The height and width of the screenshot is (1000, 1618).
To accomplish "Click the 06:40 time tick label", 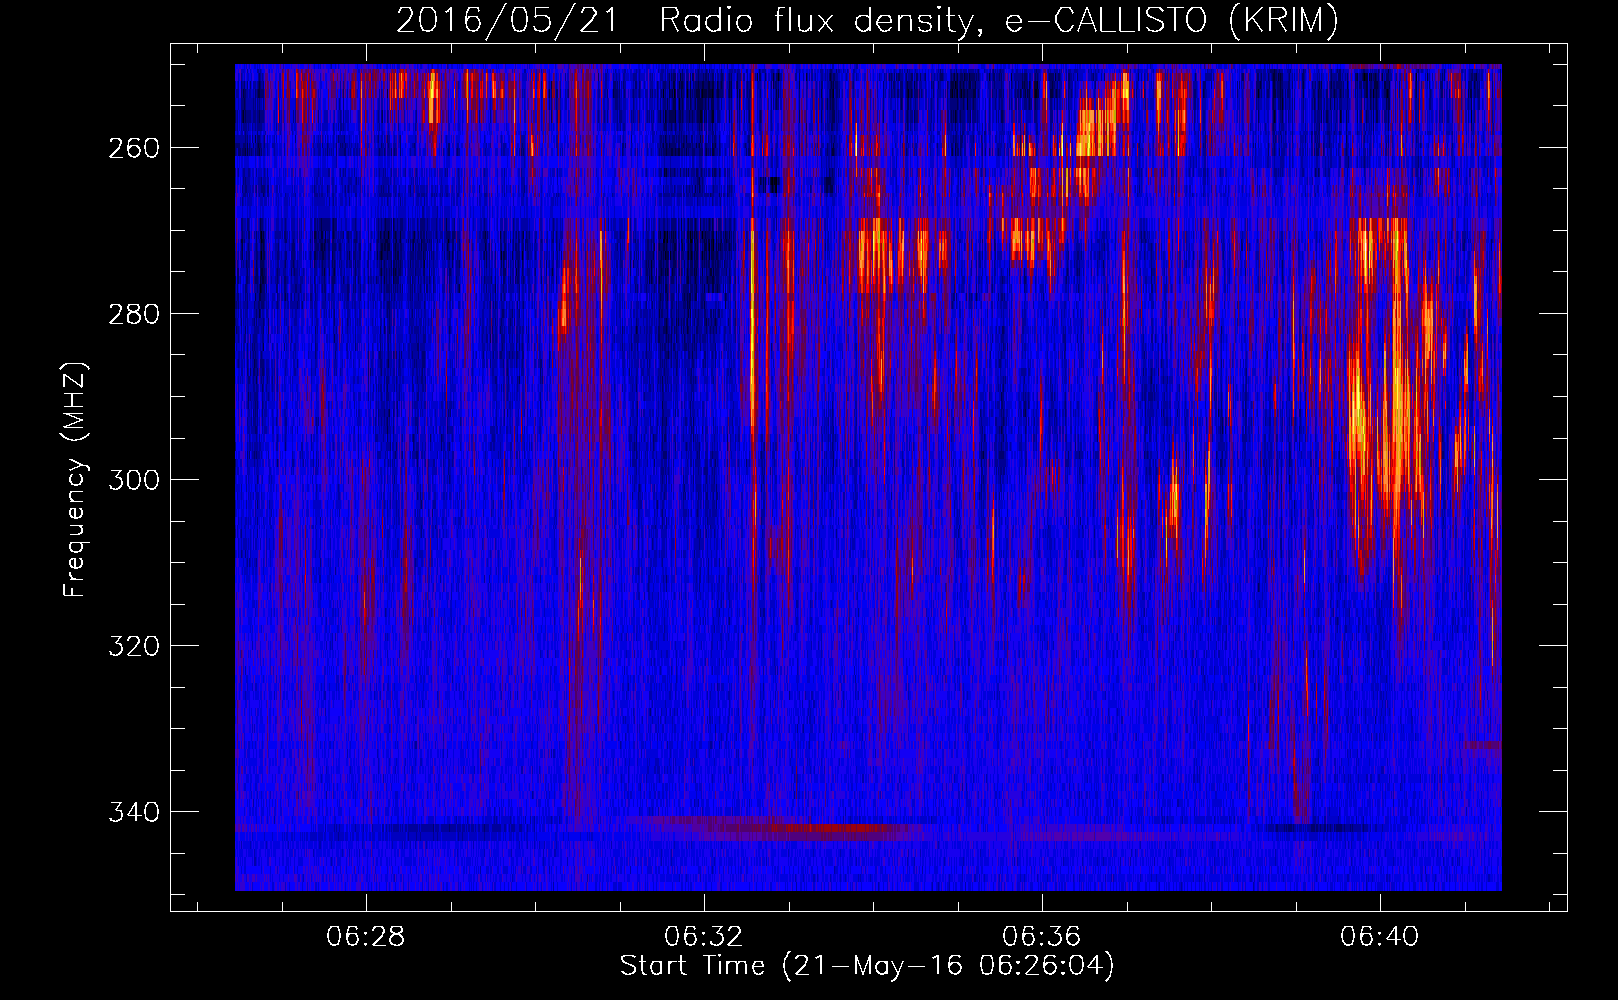I will tap(1380, 937).
